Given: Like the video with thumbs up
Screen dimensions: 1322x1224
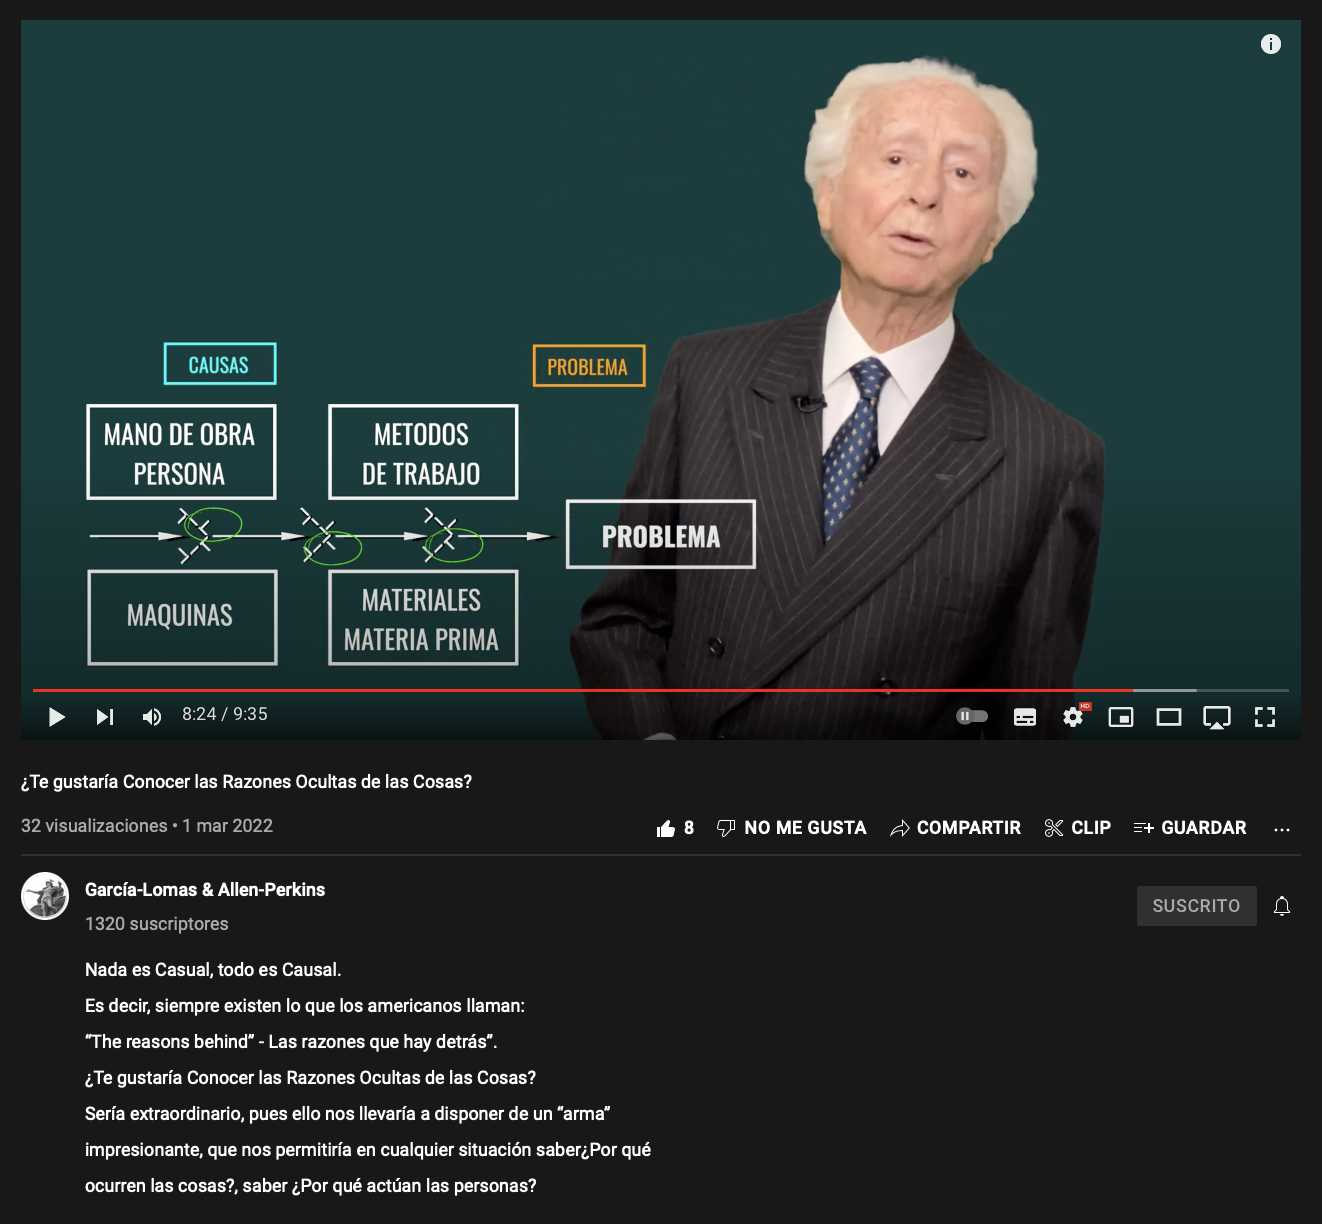Looking at the screenshot, I should (x=675, y=828).
